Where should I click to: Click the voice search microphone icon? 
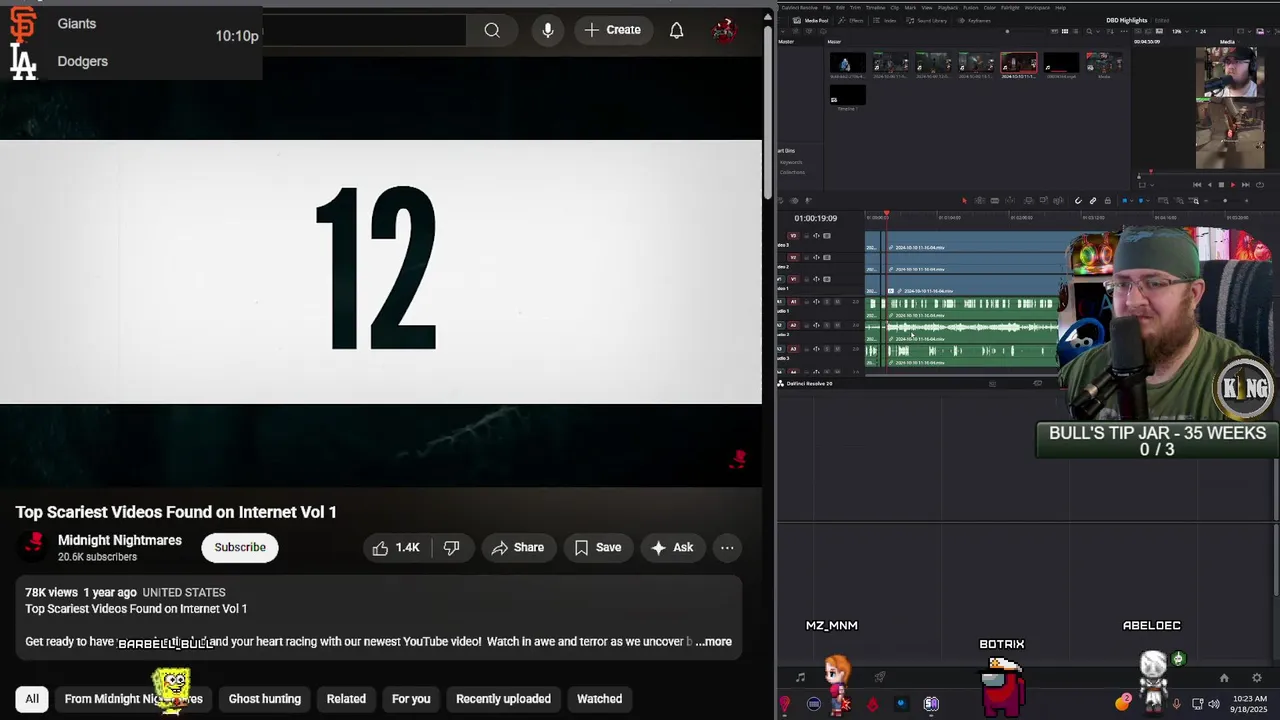click(548, 30)
